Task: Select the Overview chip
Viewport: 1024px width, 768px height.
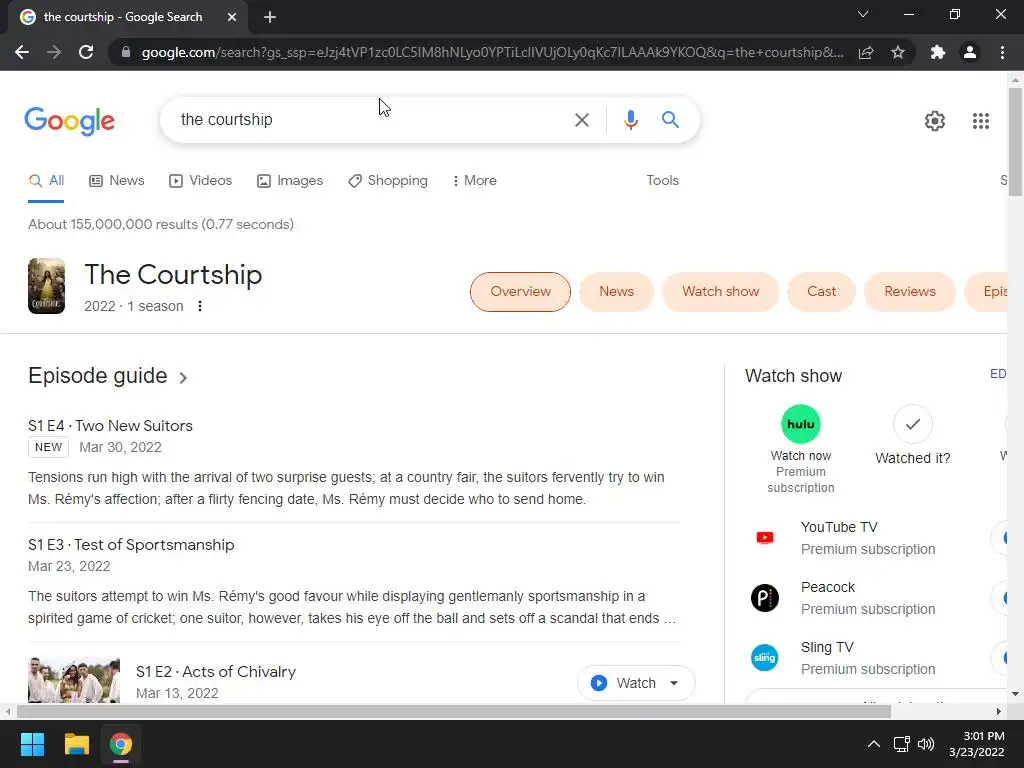Action: click(x=520, y=292)
